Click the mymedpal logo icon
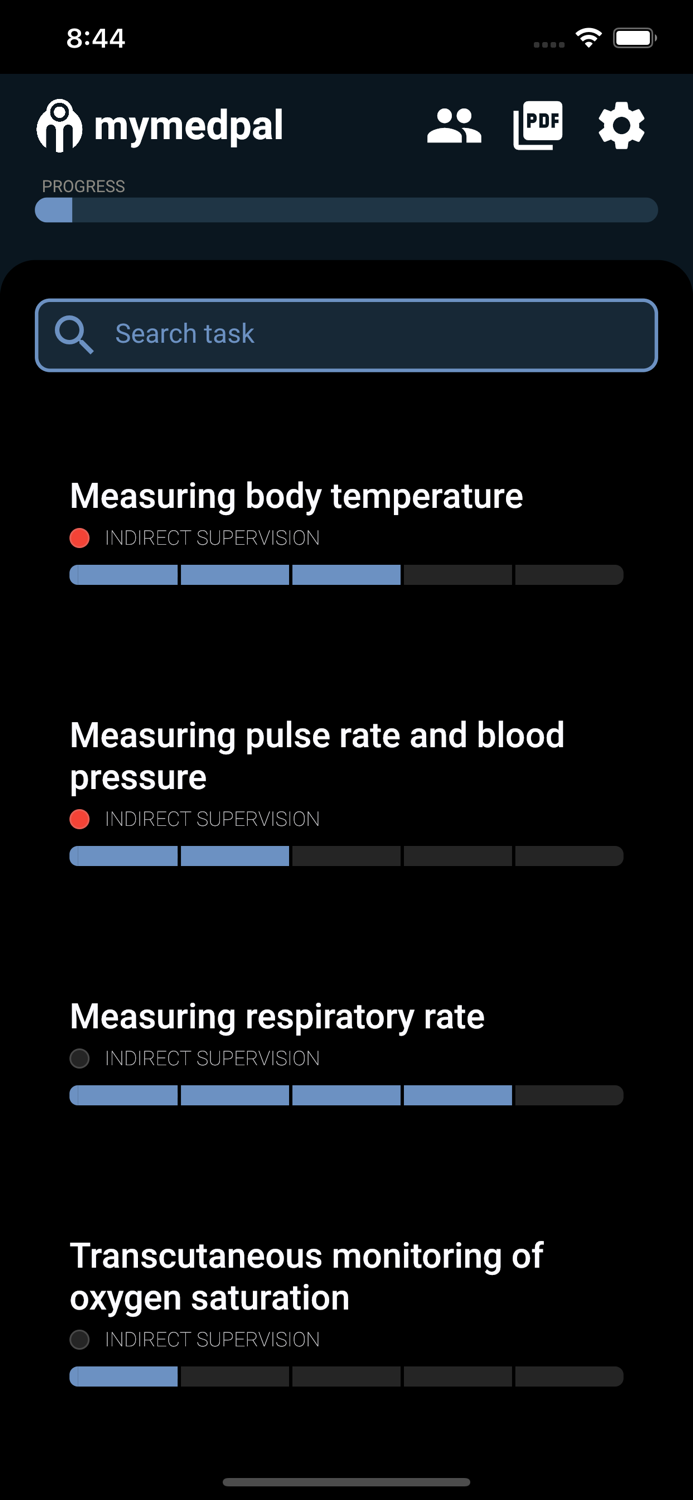The height and width of the screenshot is (1500, 693). click(57, 125)
